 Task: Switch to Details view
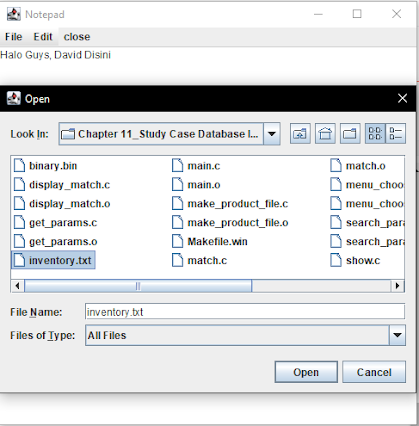click(396, 134)
